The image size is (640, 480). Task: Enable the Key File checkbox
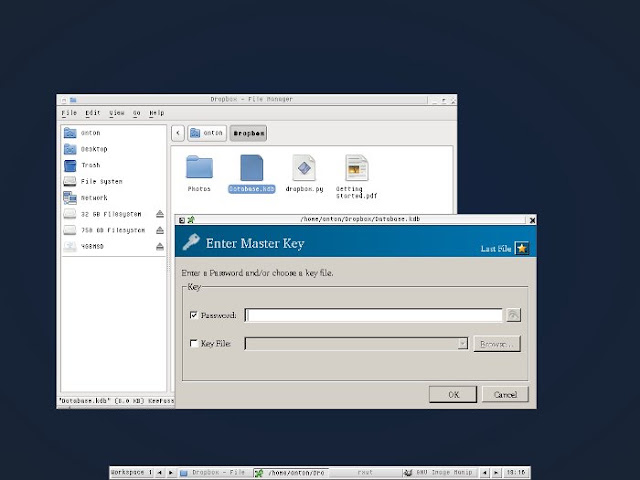(194, 343)
